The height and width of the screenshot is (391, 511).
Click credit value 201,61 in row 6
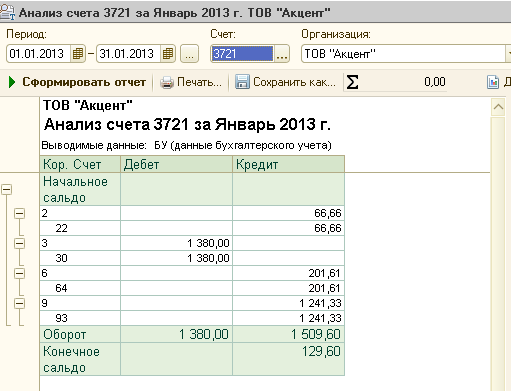(288, 273)
